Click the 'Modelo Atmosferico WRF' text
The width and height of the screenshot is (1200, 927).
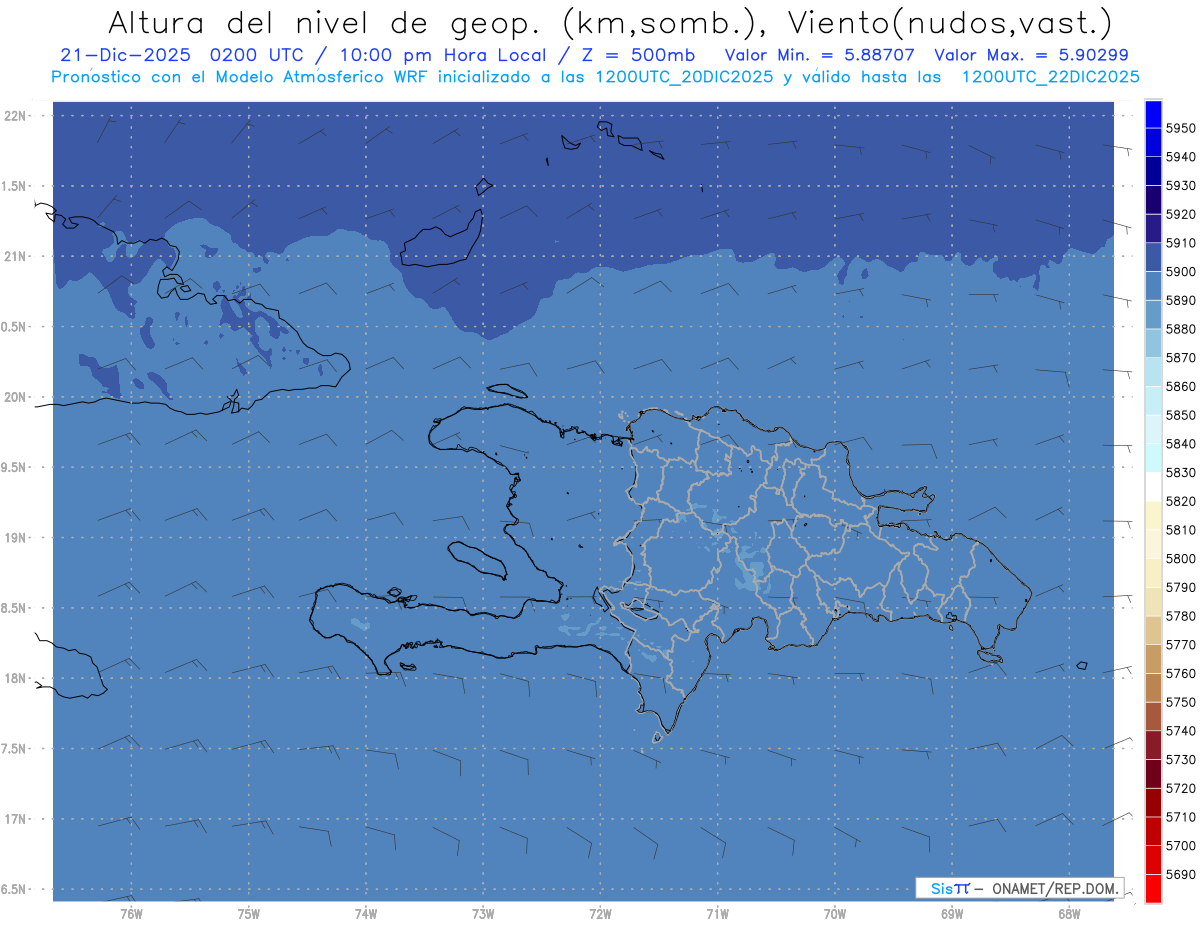pos(322,77)
